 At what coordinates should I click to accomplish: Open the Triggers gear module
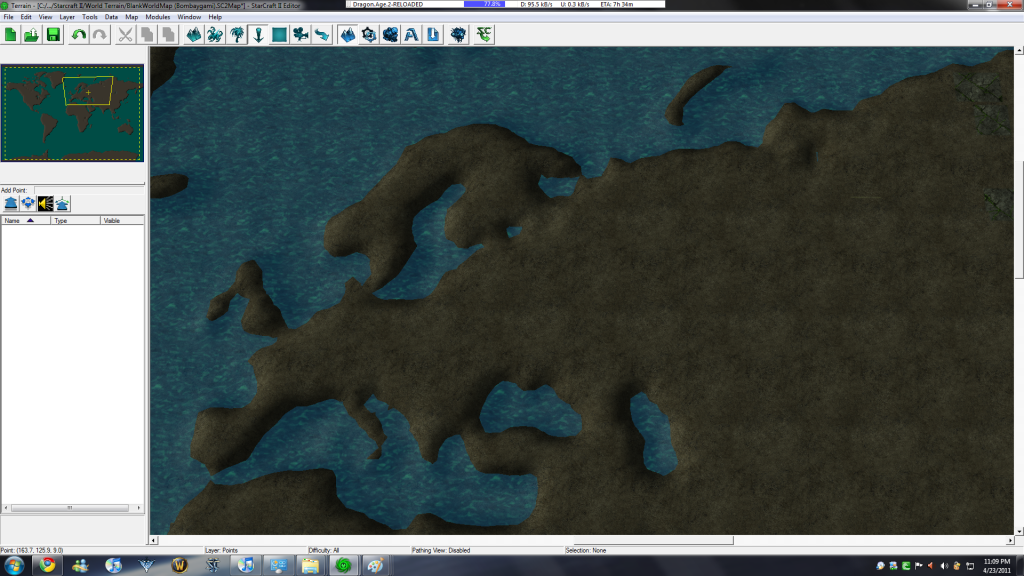[369, 35]
